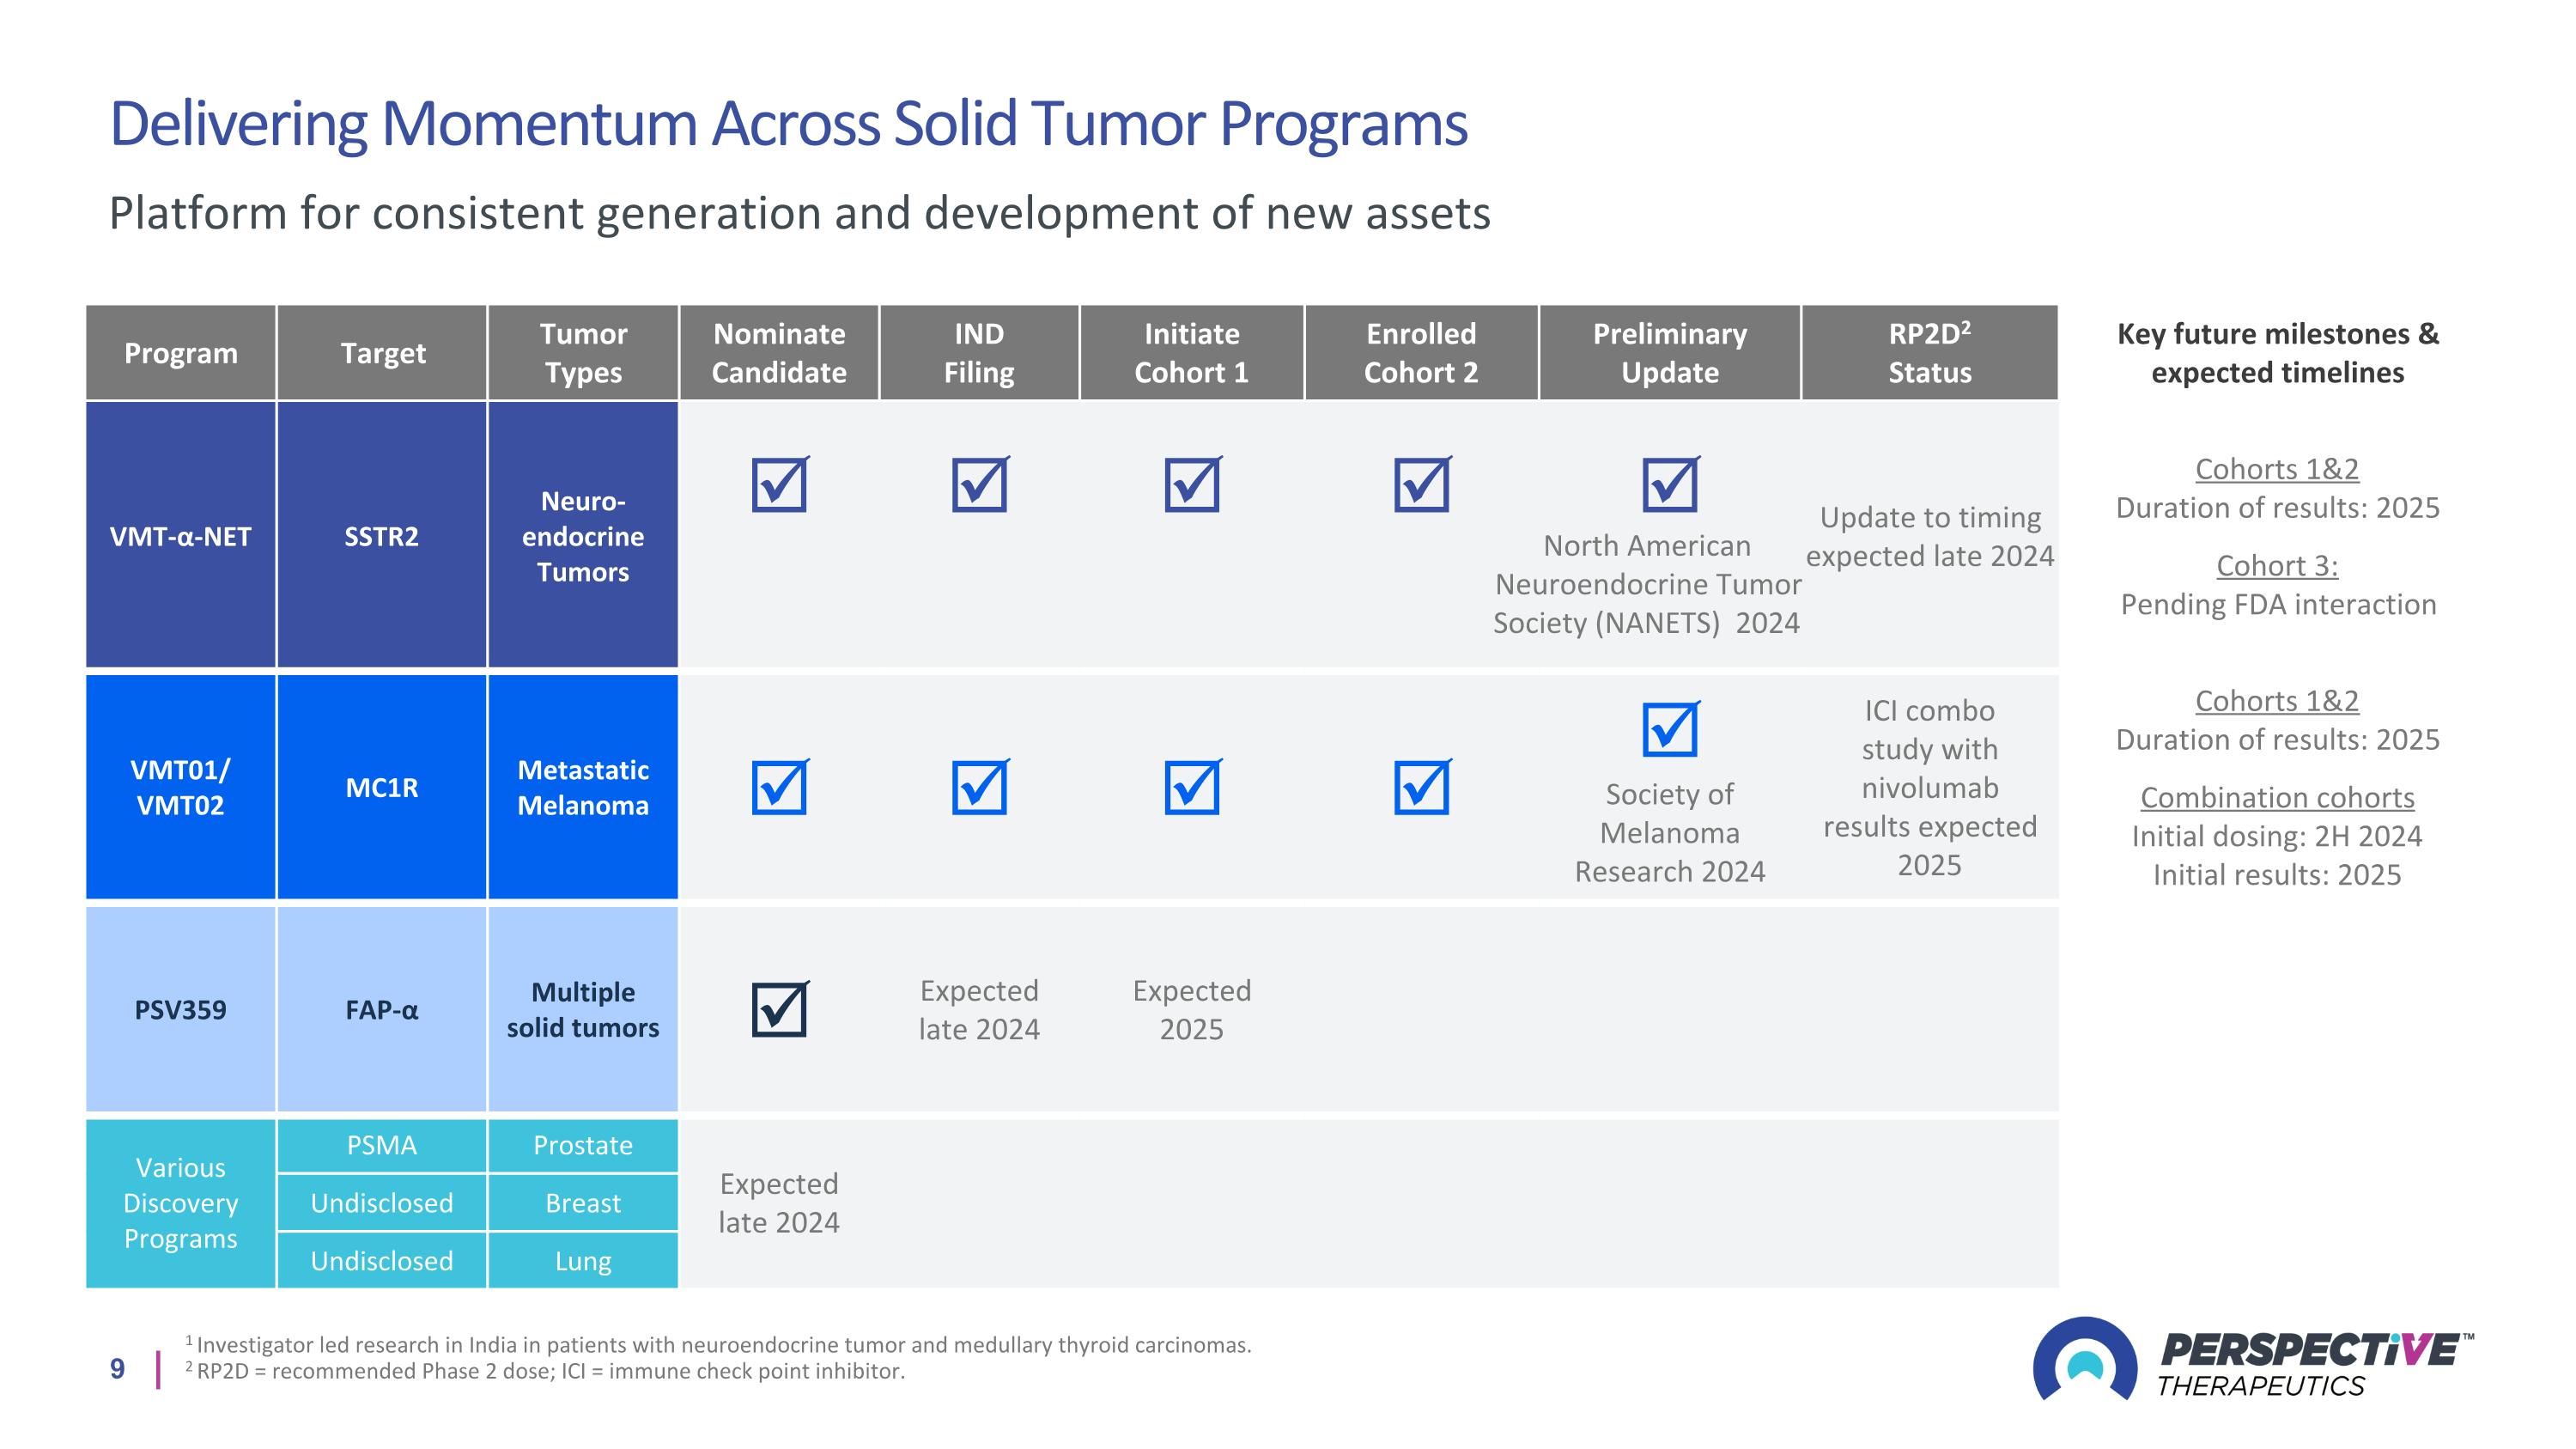
Task: Click the Perspective Therapeutics logo icon
Action: coord(2084,1358)
